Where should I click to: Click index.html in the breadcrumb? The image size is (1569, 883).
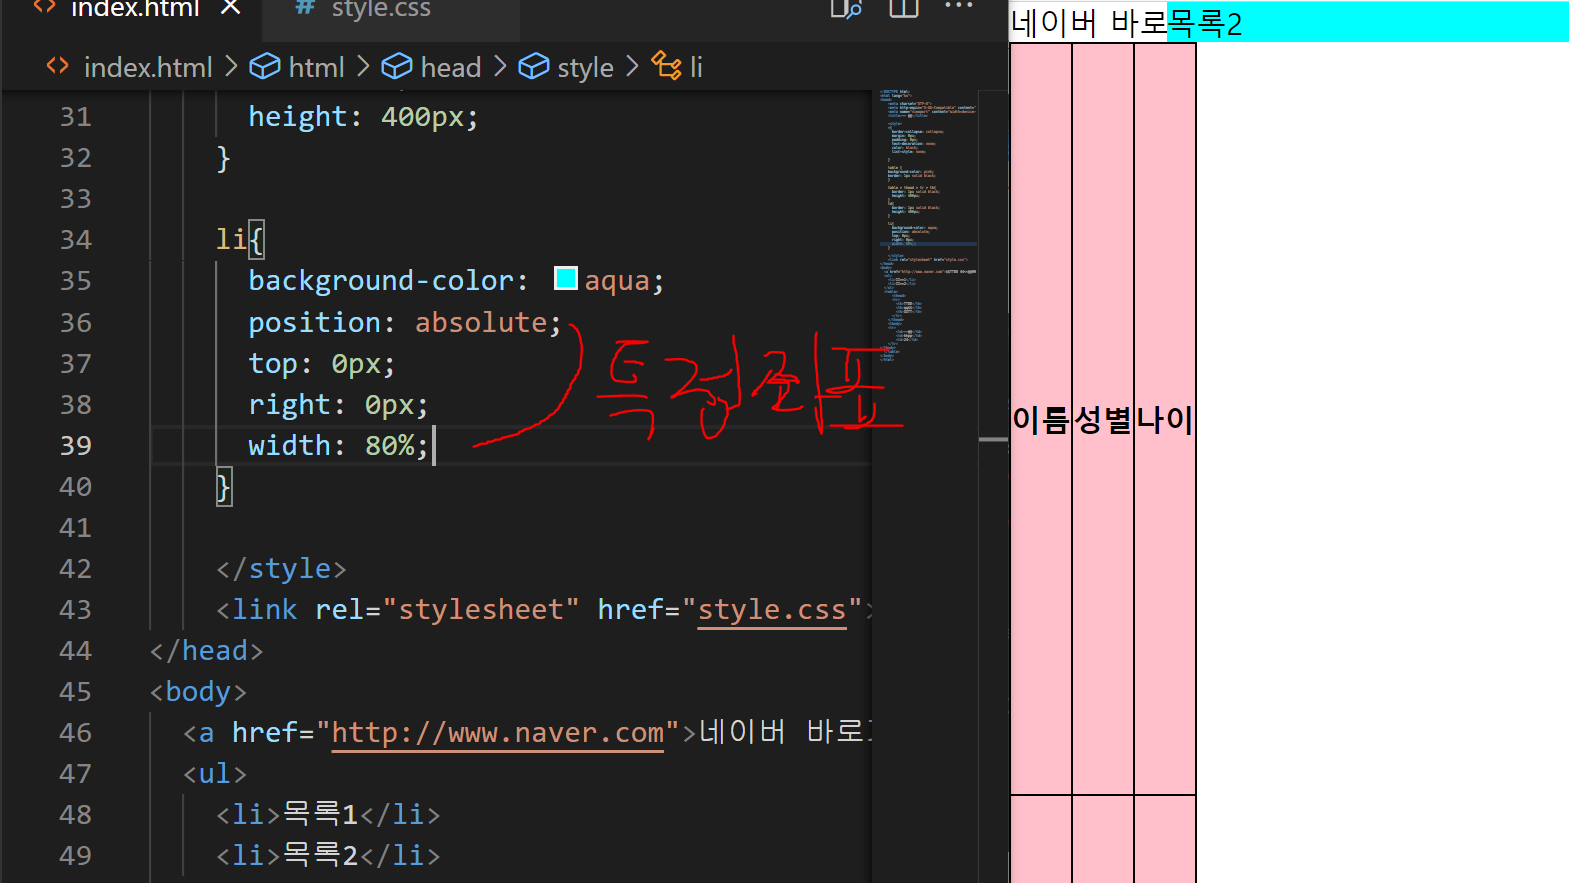(148, 67)
